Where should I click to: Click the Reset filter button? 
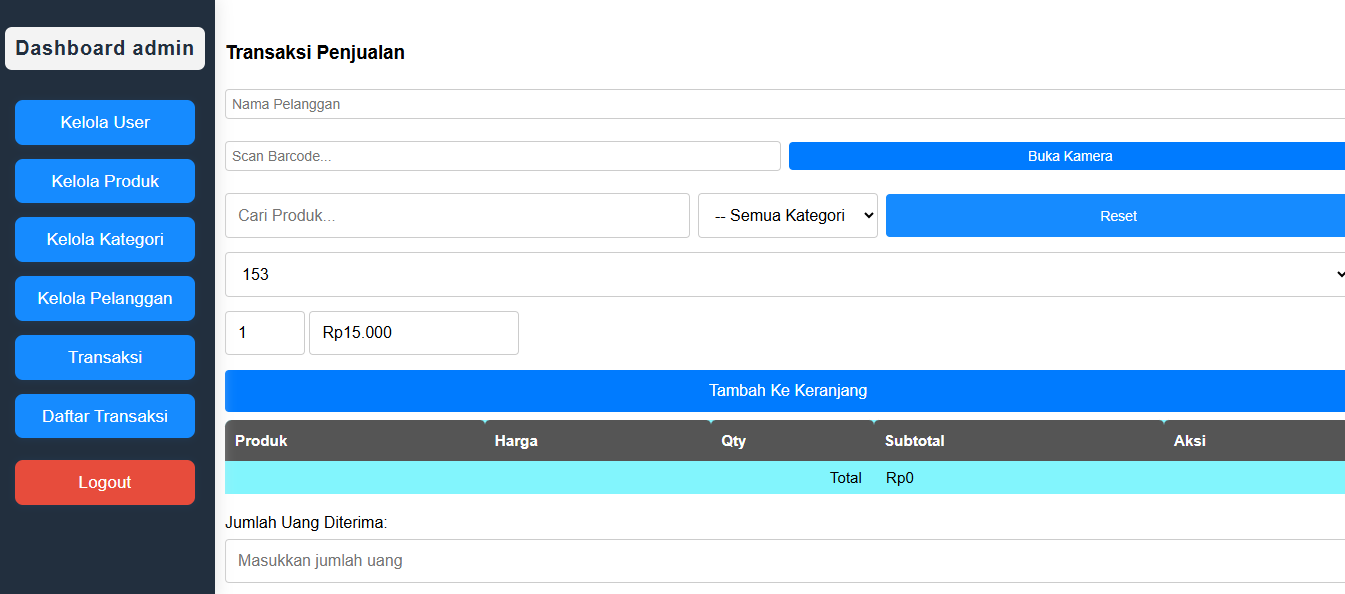tap(1117, 215)
